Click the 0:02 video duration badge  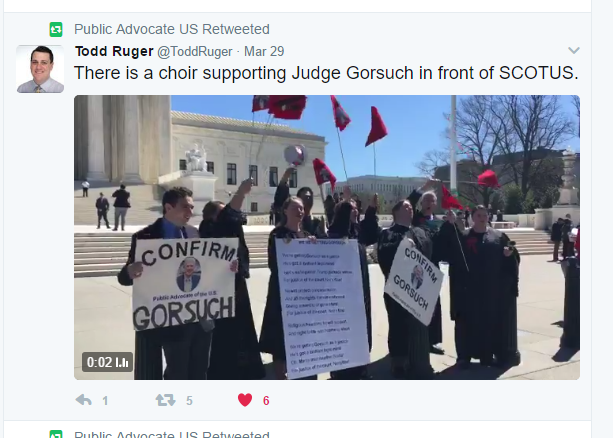(x=108, y=362)
